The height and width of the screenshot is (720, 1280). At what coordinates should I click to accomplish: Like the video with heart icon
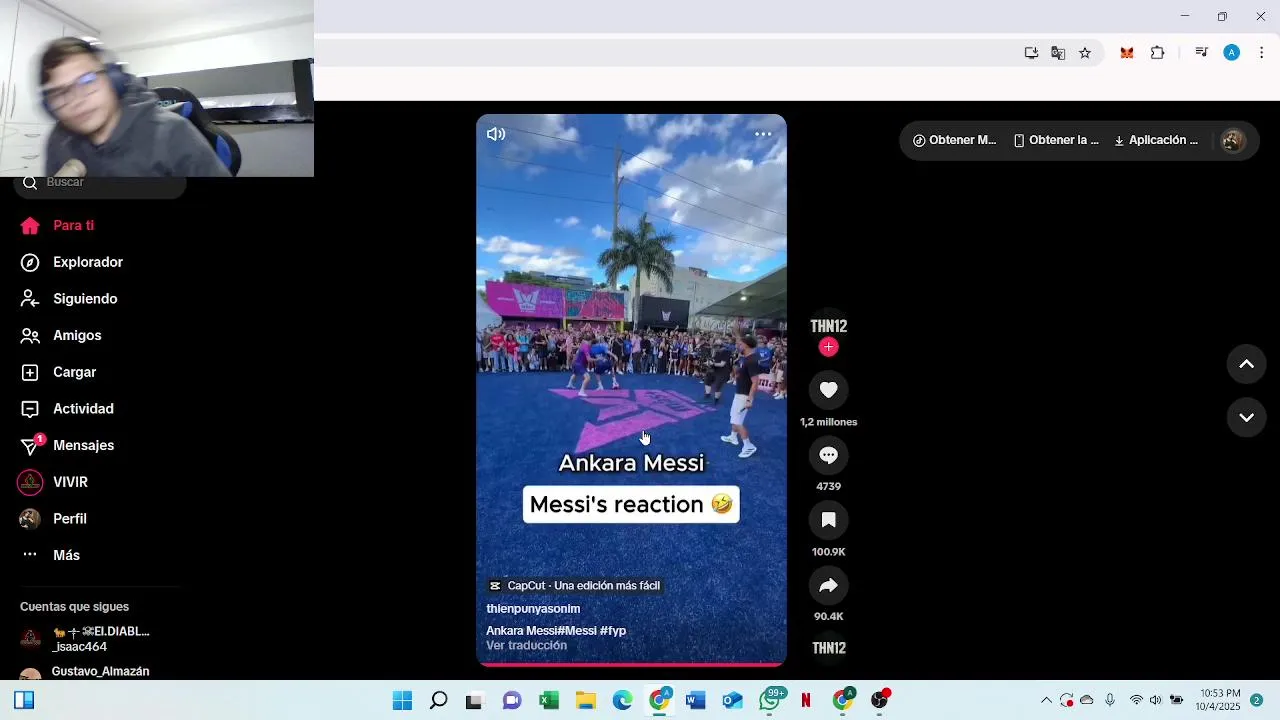828,390
